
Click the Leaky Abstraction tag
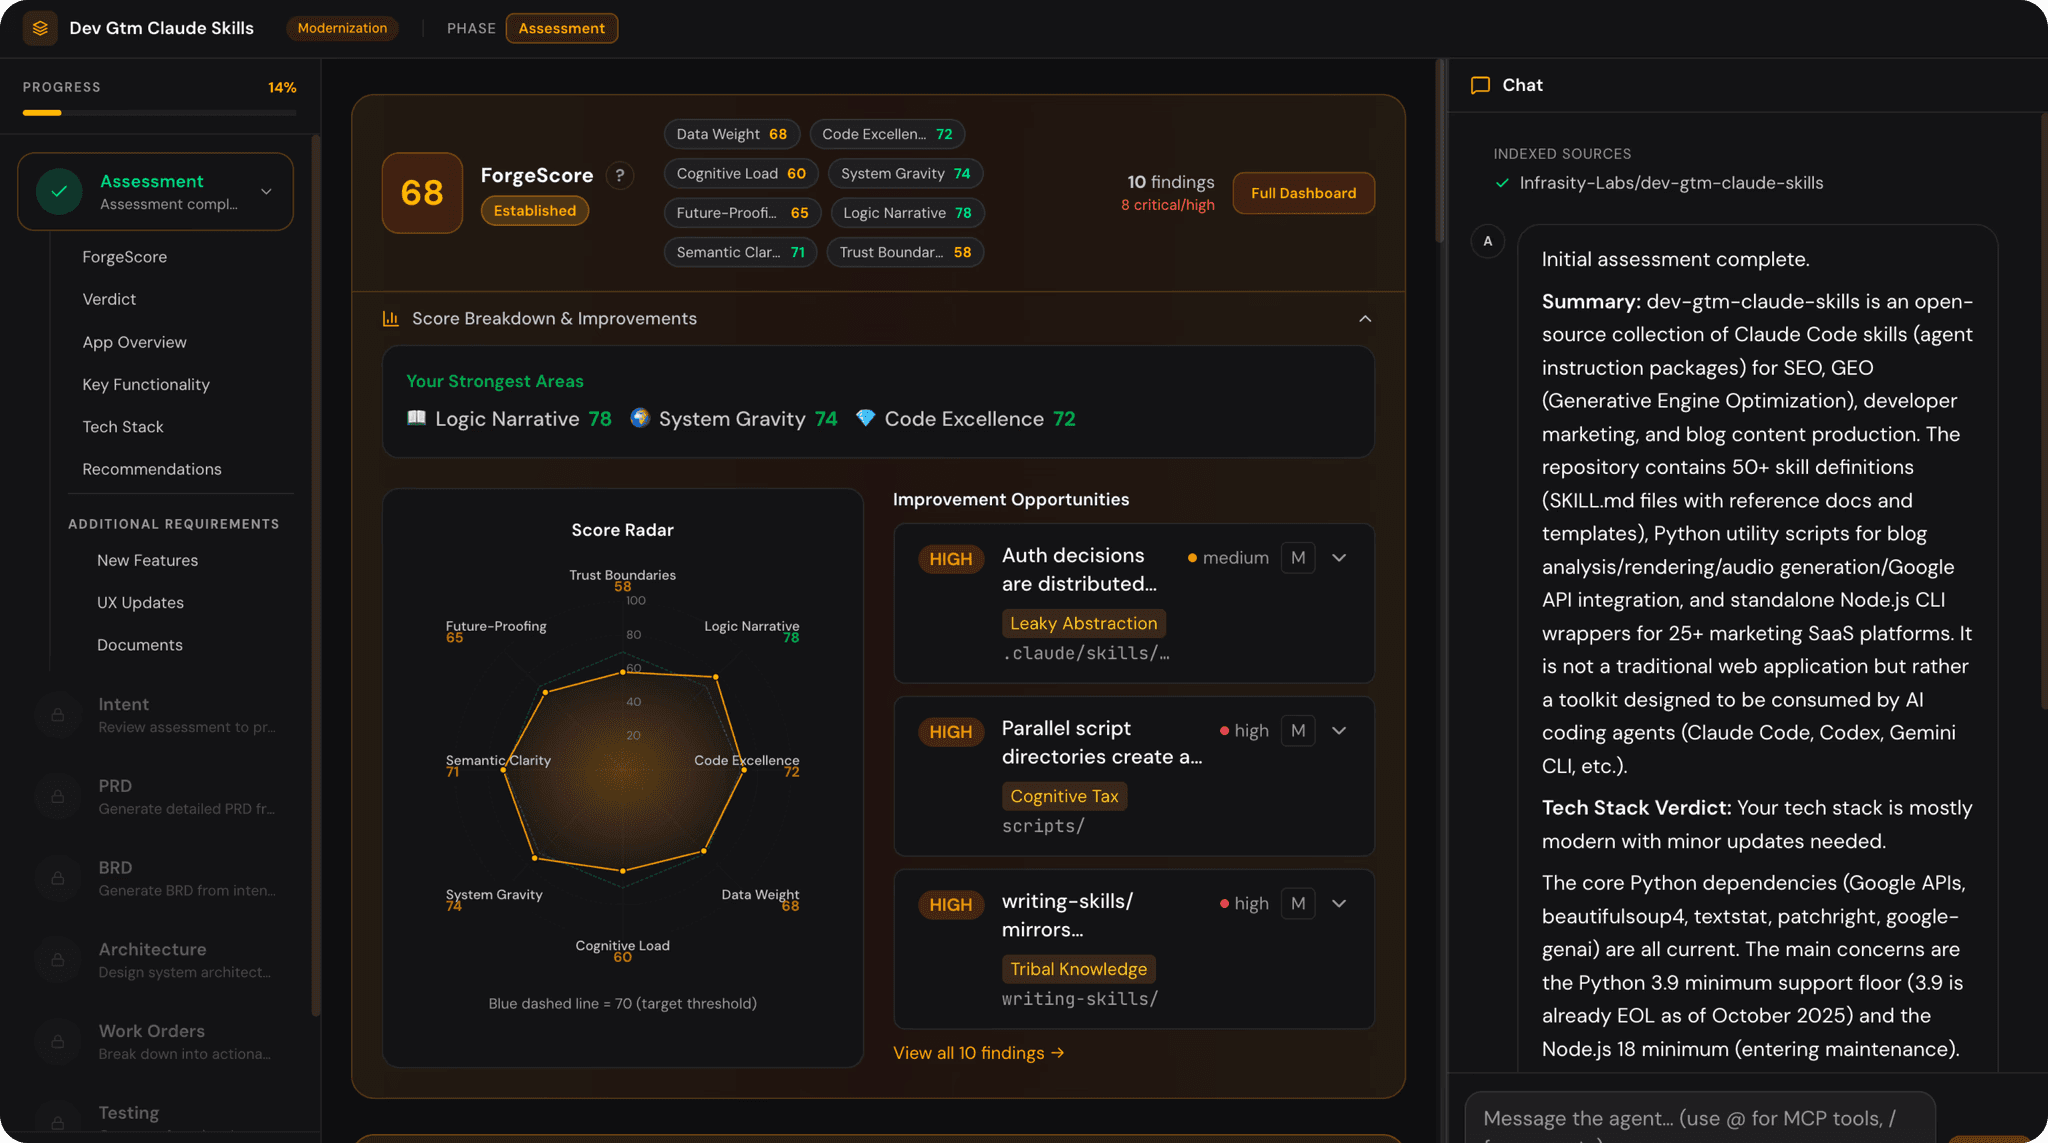point(1083,623)
